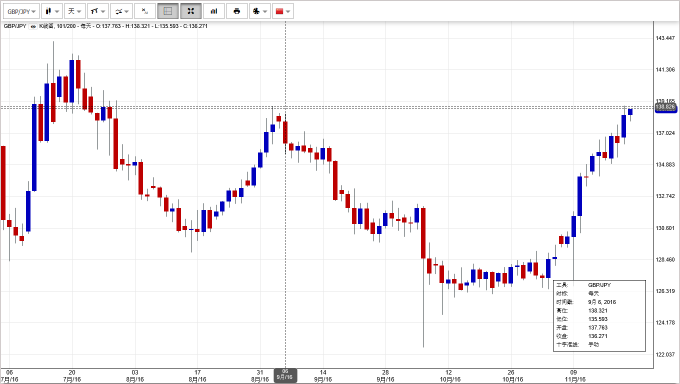The height and width of the screenshot is (384, 680).
Task: Open the drawing tools dropdown
Action: pos(98,11)
